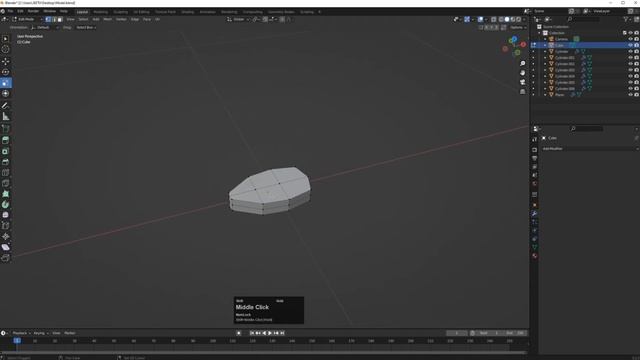Disable Cylinder.003 in renders camera icon
The width and height of the screenshot is (640, 360).
tap(636, 70)
